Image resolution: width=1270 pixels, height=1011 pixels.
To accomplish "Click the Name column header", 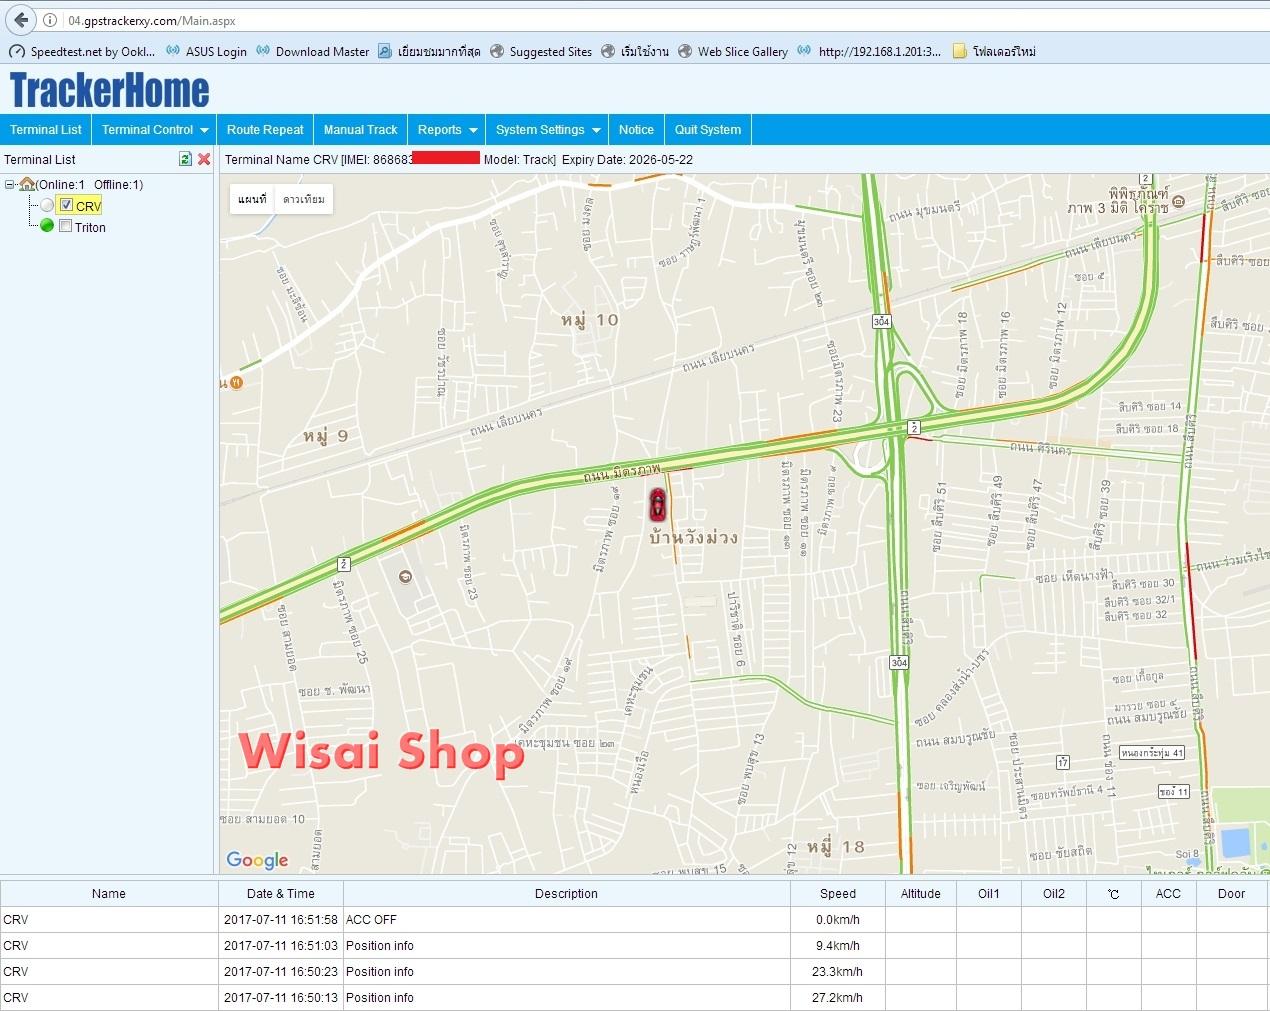I will pos(109,894).
